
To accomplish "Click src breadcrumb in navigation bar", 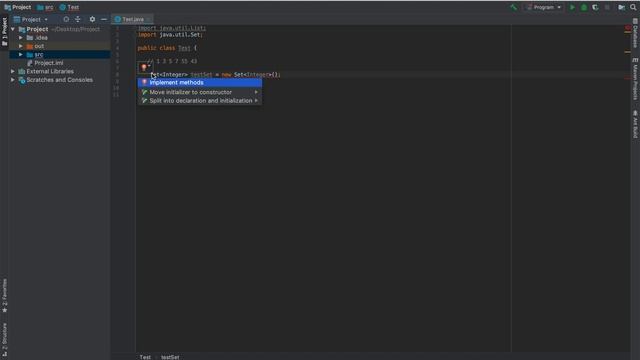I will point(45,7).
